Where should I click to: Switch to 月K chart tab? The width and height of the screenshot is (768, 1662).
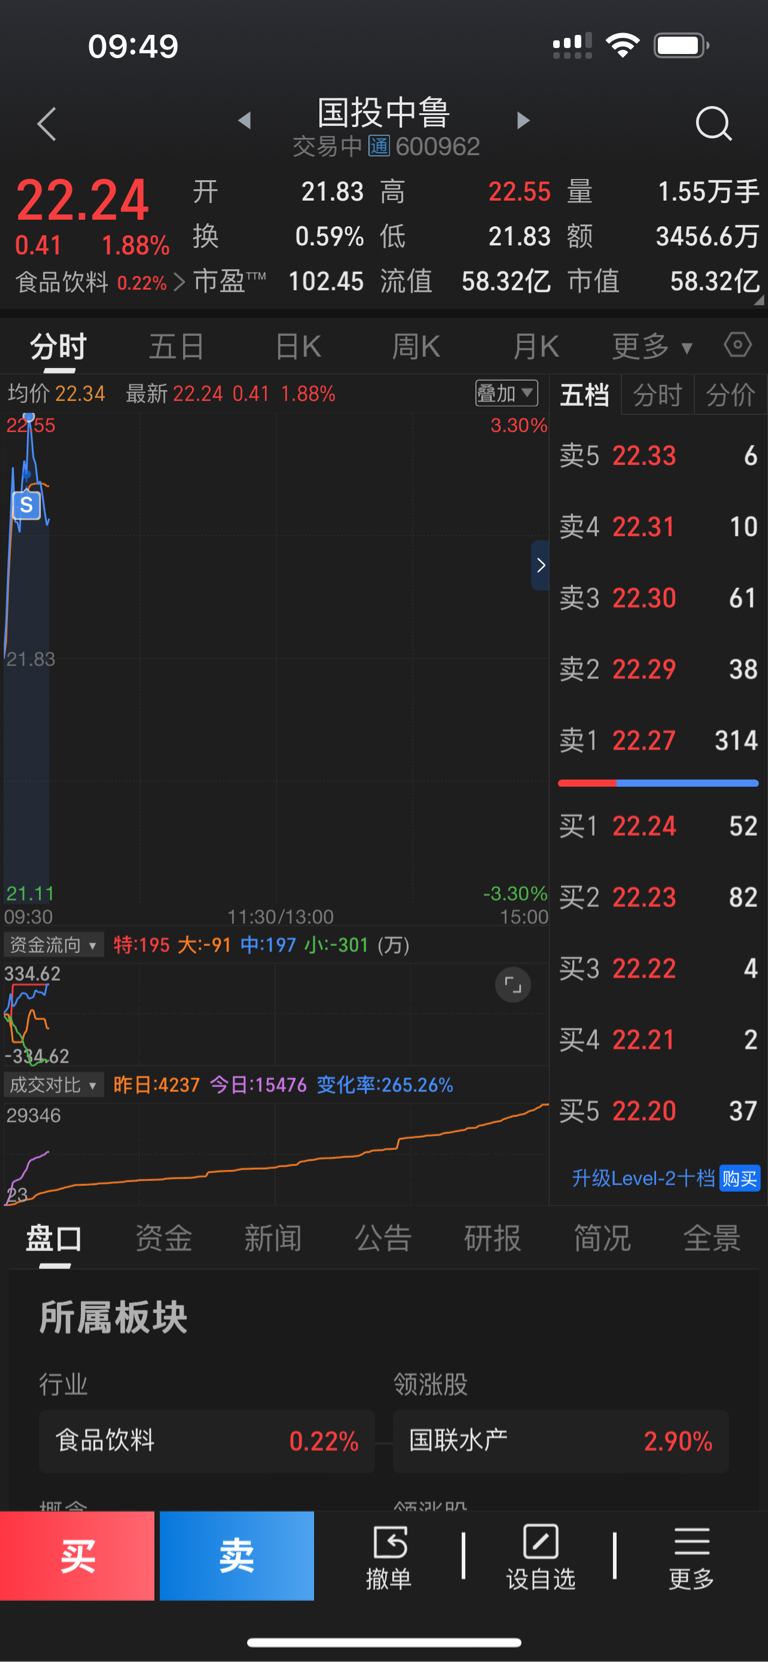click(x=536, y=347)
